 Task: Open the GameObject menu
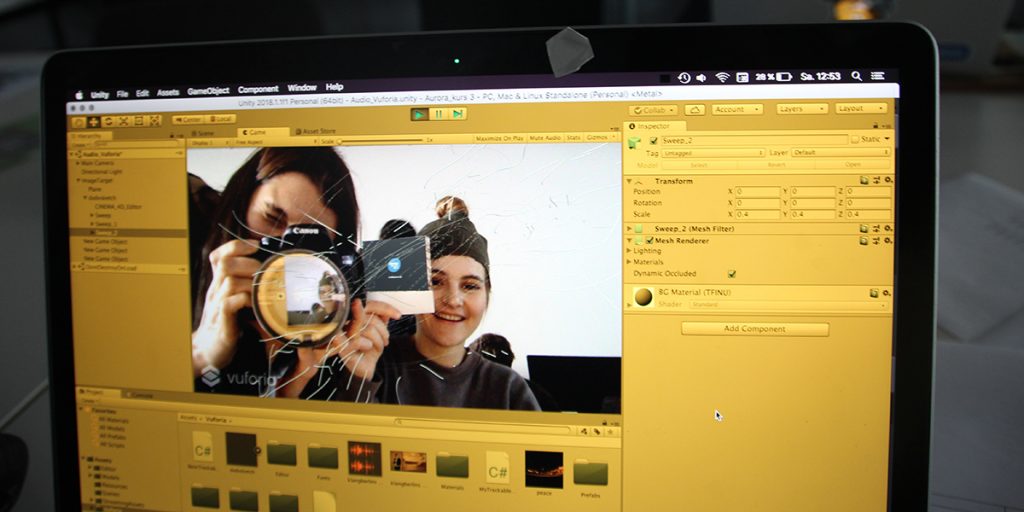(208, 90)
